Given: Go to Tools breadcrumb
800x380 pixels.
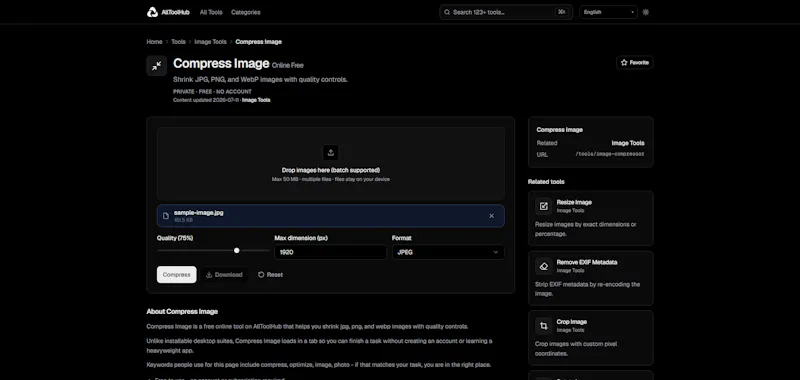Looking at the screenshot, I should pyautogui.click(x=178, y=42).
